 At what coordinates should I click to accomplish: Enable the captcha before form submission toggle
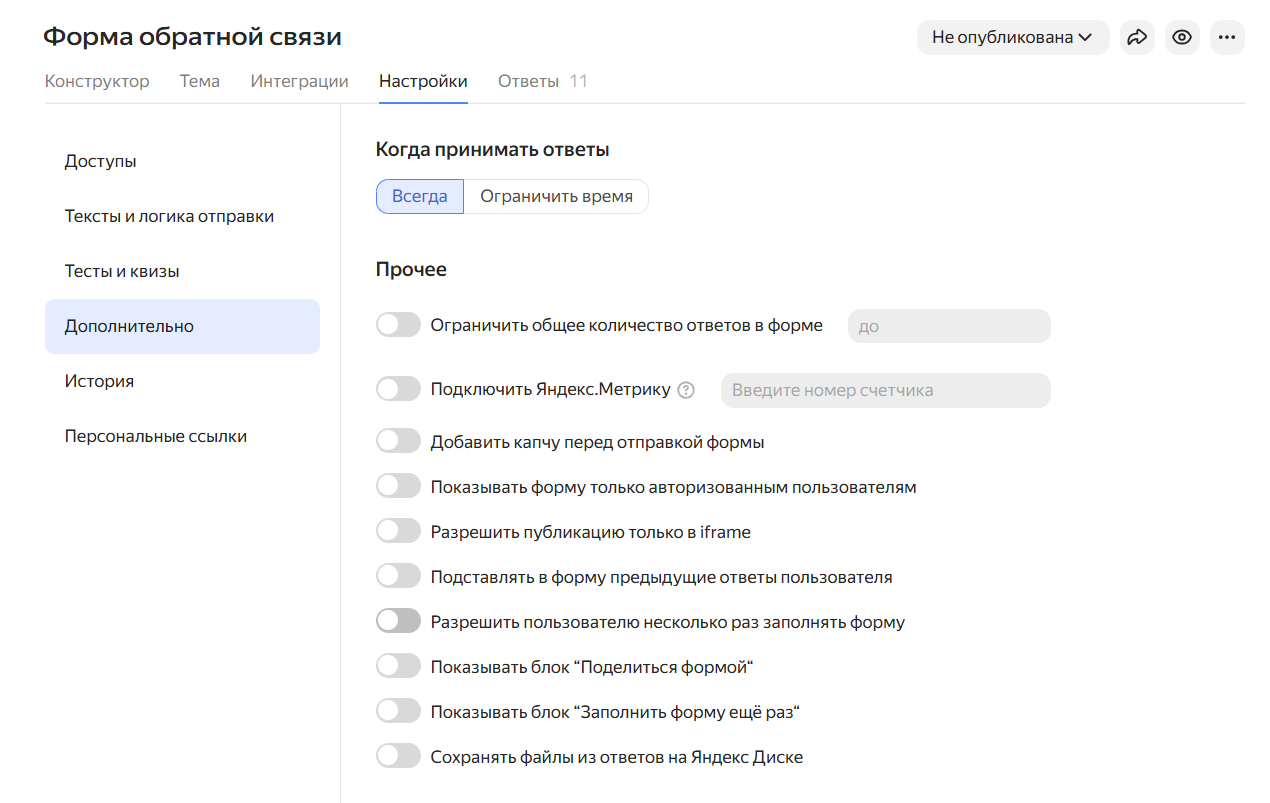click(x=398, y=441)
